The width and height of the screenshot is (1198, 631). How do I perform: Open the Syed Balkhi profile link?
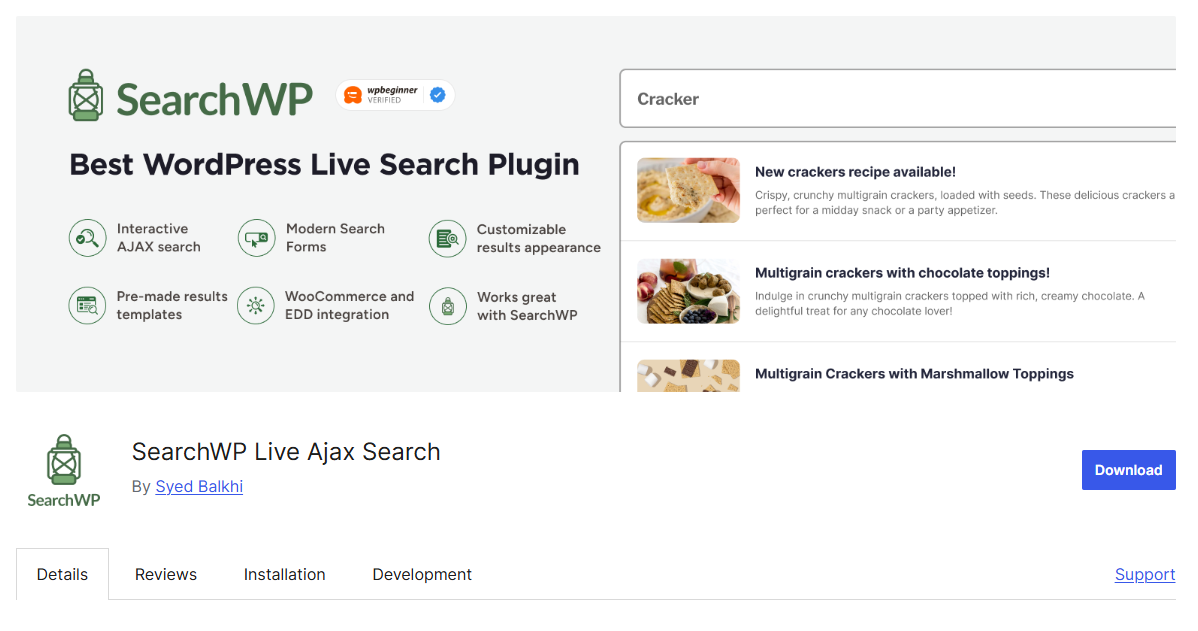coord(198,486)
